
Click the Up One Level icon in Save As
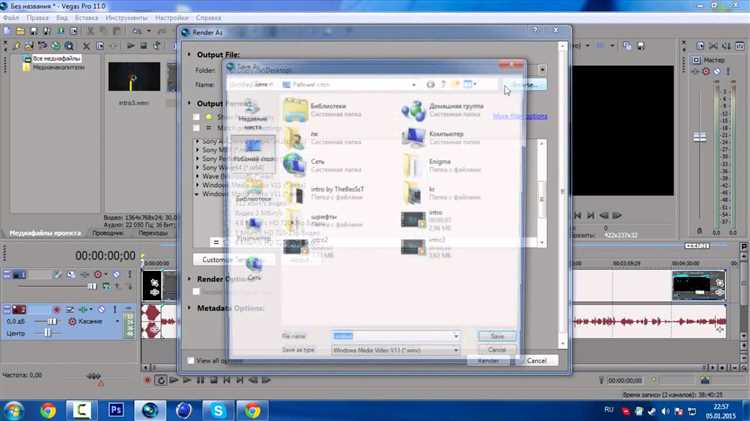tap(443, 84)
